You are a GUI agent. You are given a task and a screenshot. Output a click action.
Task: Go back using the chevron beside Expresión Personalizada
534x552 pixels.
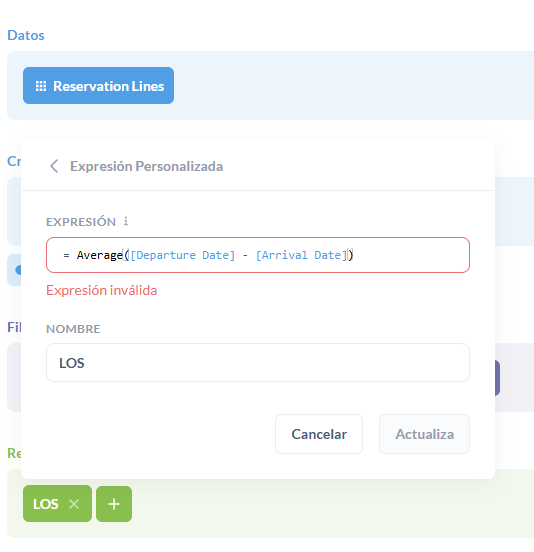pos(54,166)
